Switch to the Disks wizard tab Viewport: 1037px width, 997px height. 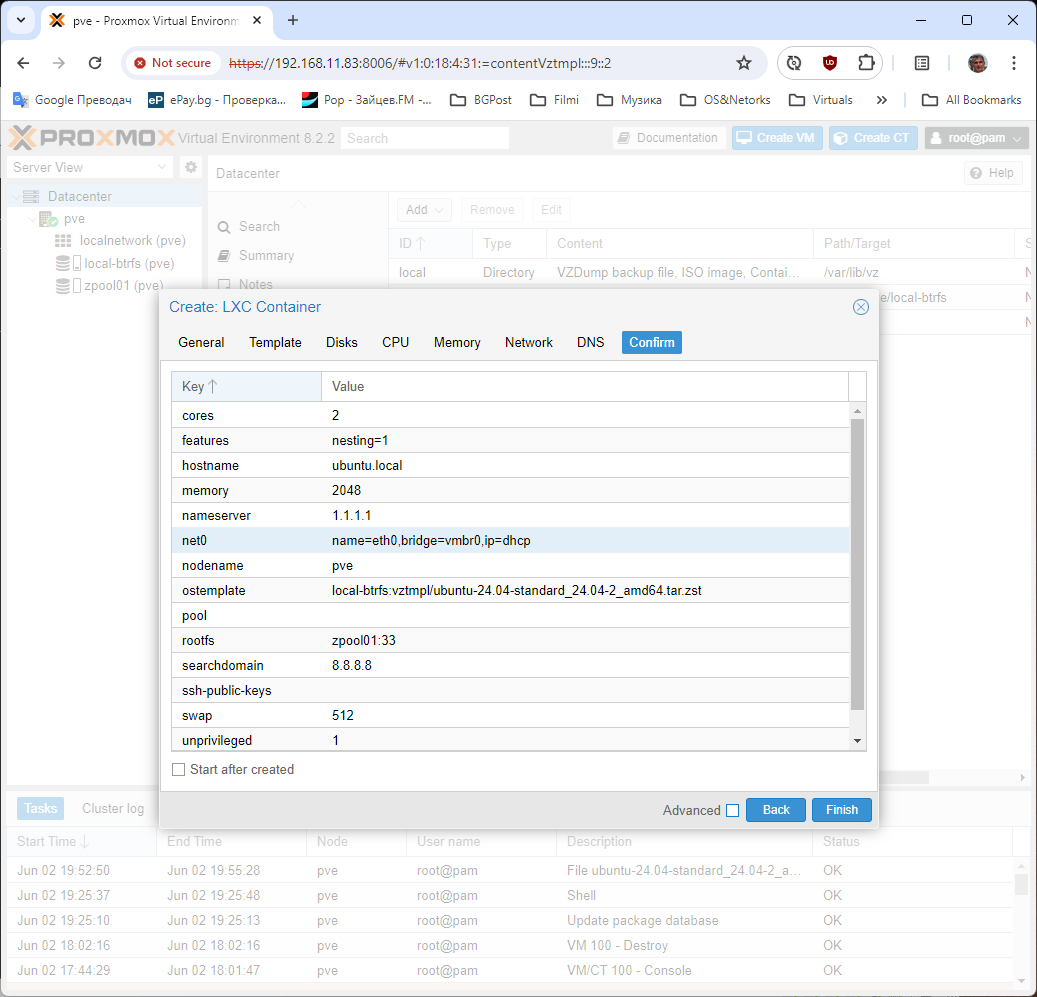(x=342, y=342)
